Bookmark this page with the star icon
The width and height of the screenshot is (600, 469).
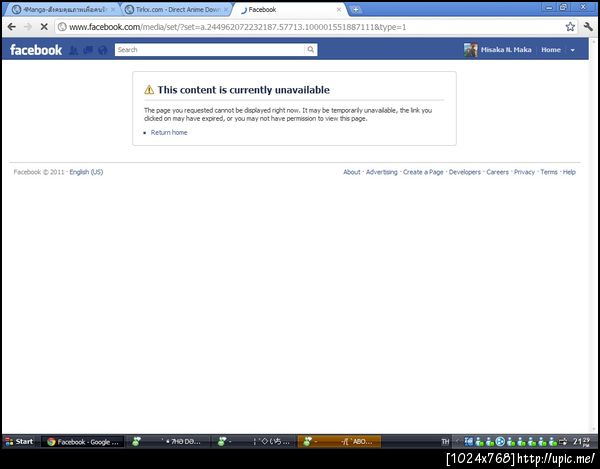[570, 27]
